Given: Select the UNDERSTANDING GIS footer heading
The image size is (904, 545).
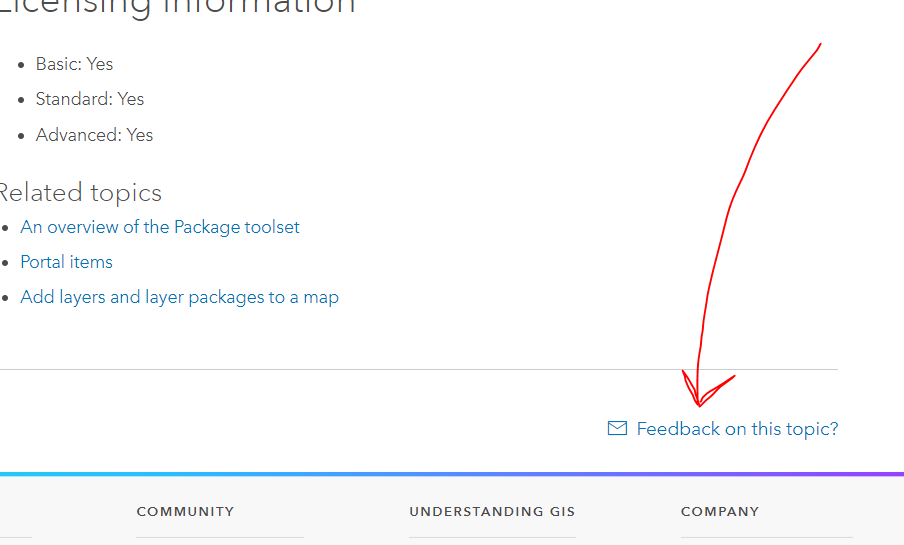Looking at the screenshot, I should [492, 511].
